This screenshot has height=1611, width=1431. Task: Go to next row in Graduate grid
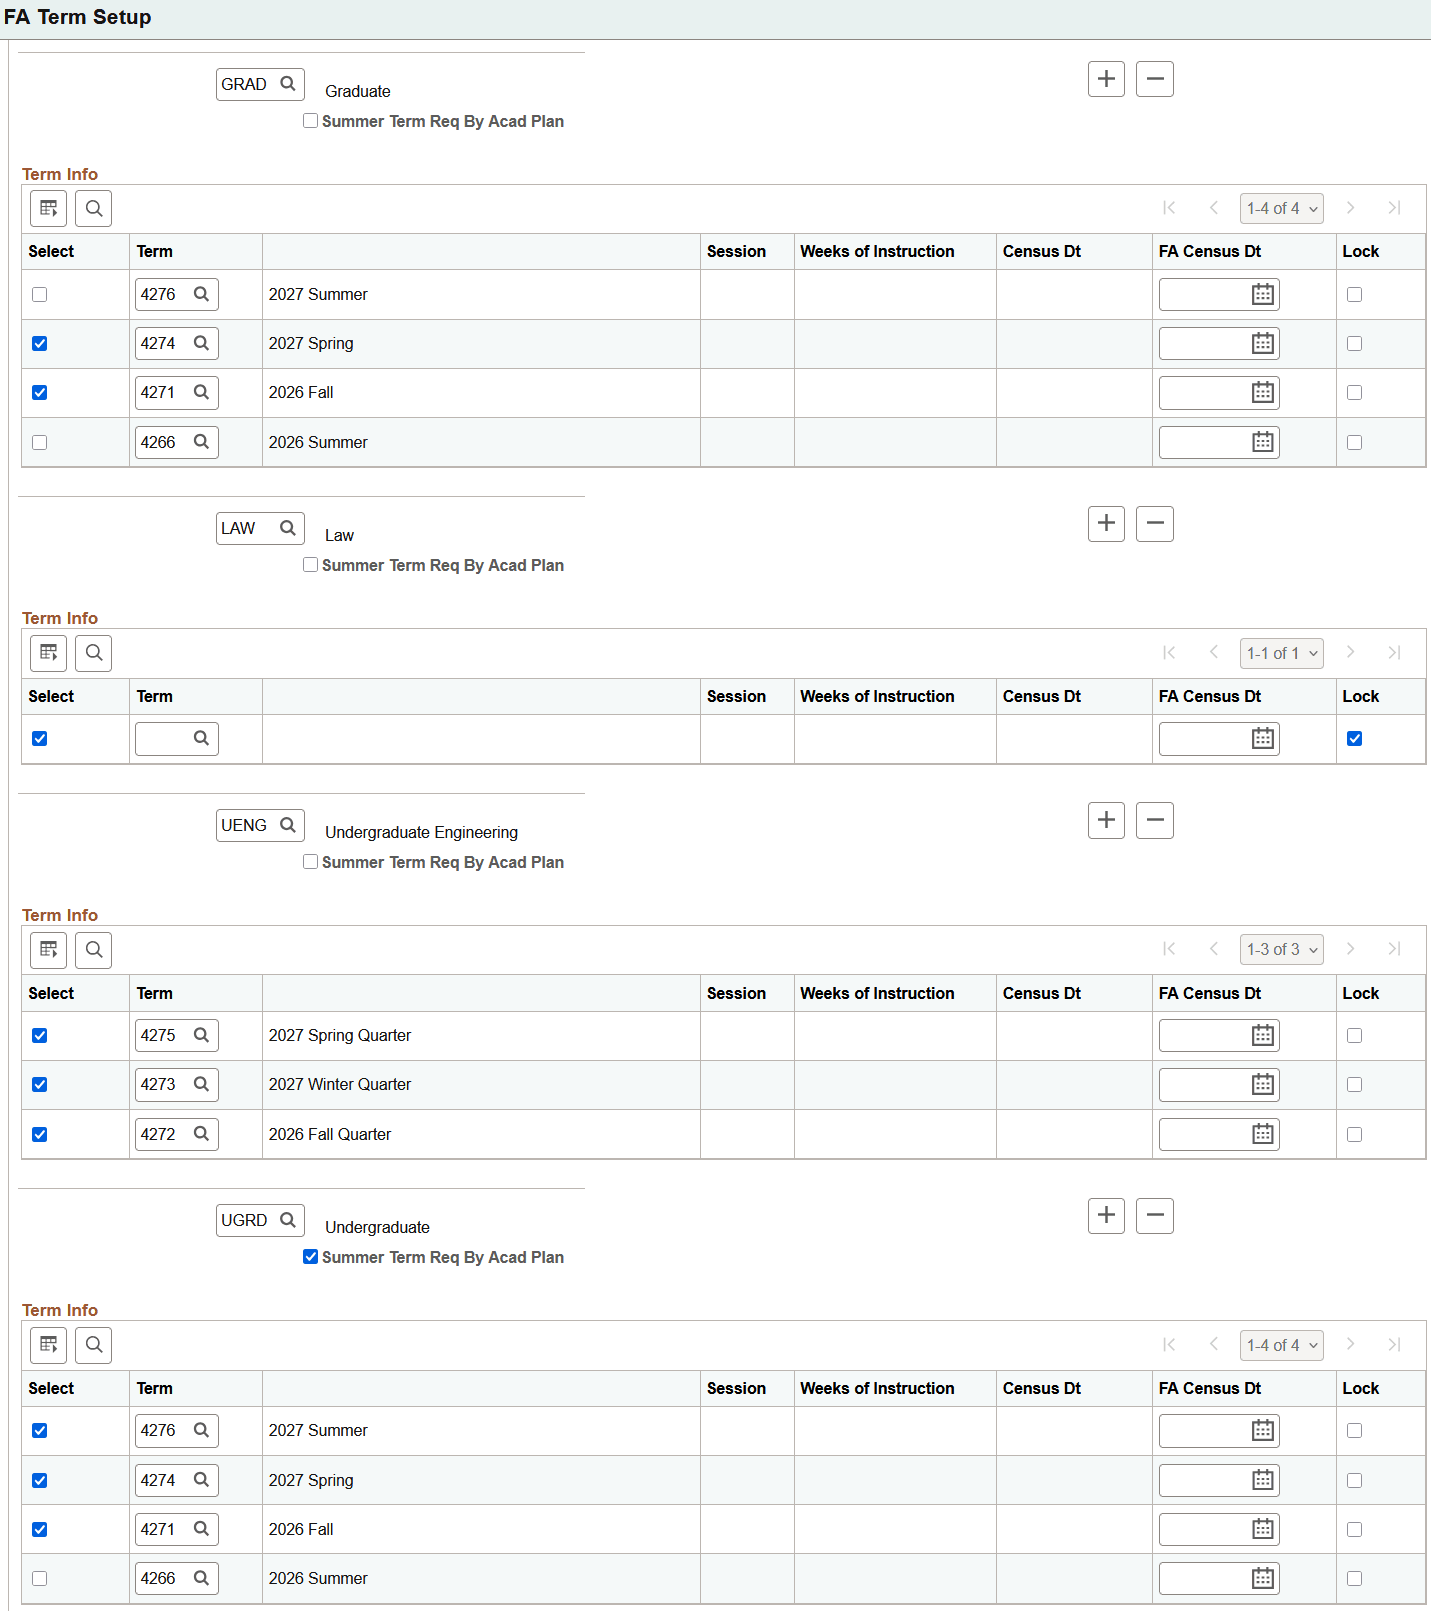click(1350, 208)
